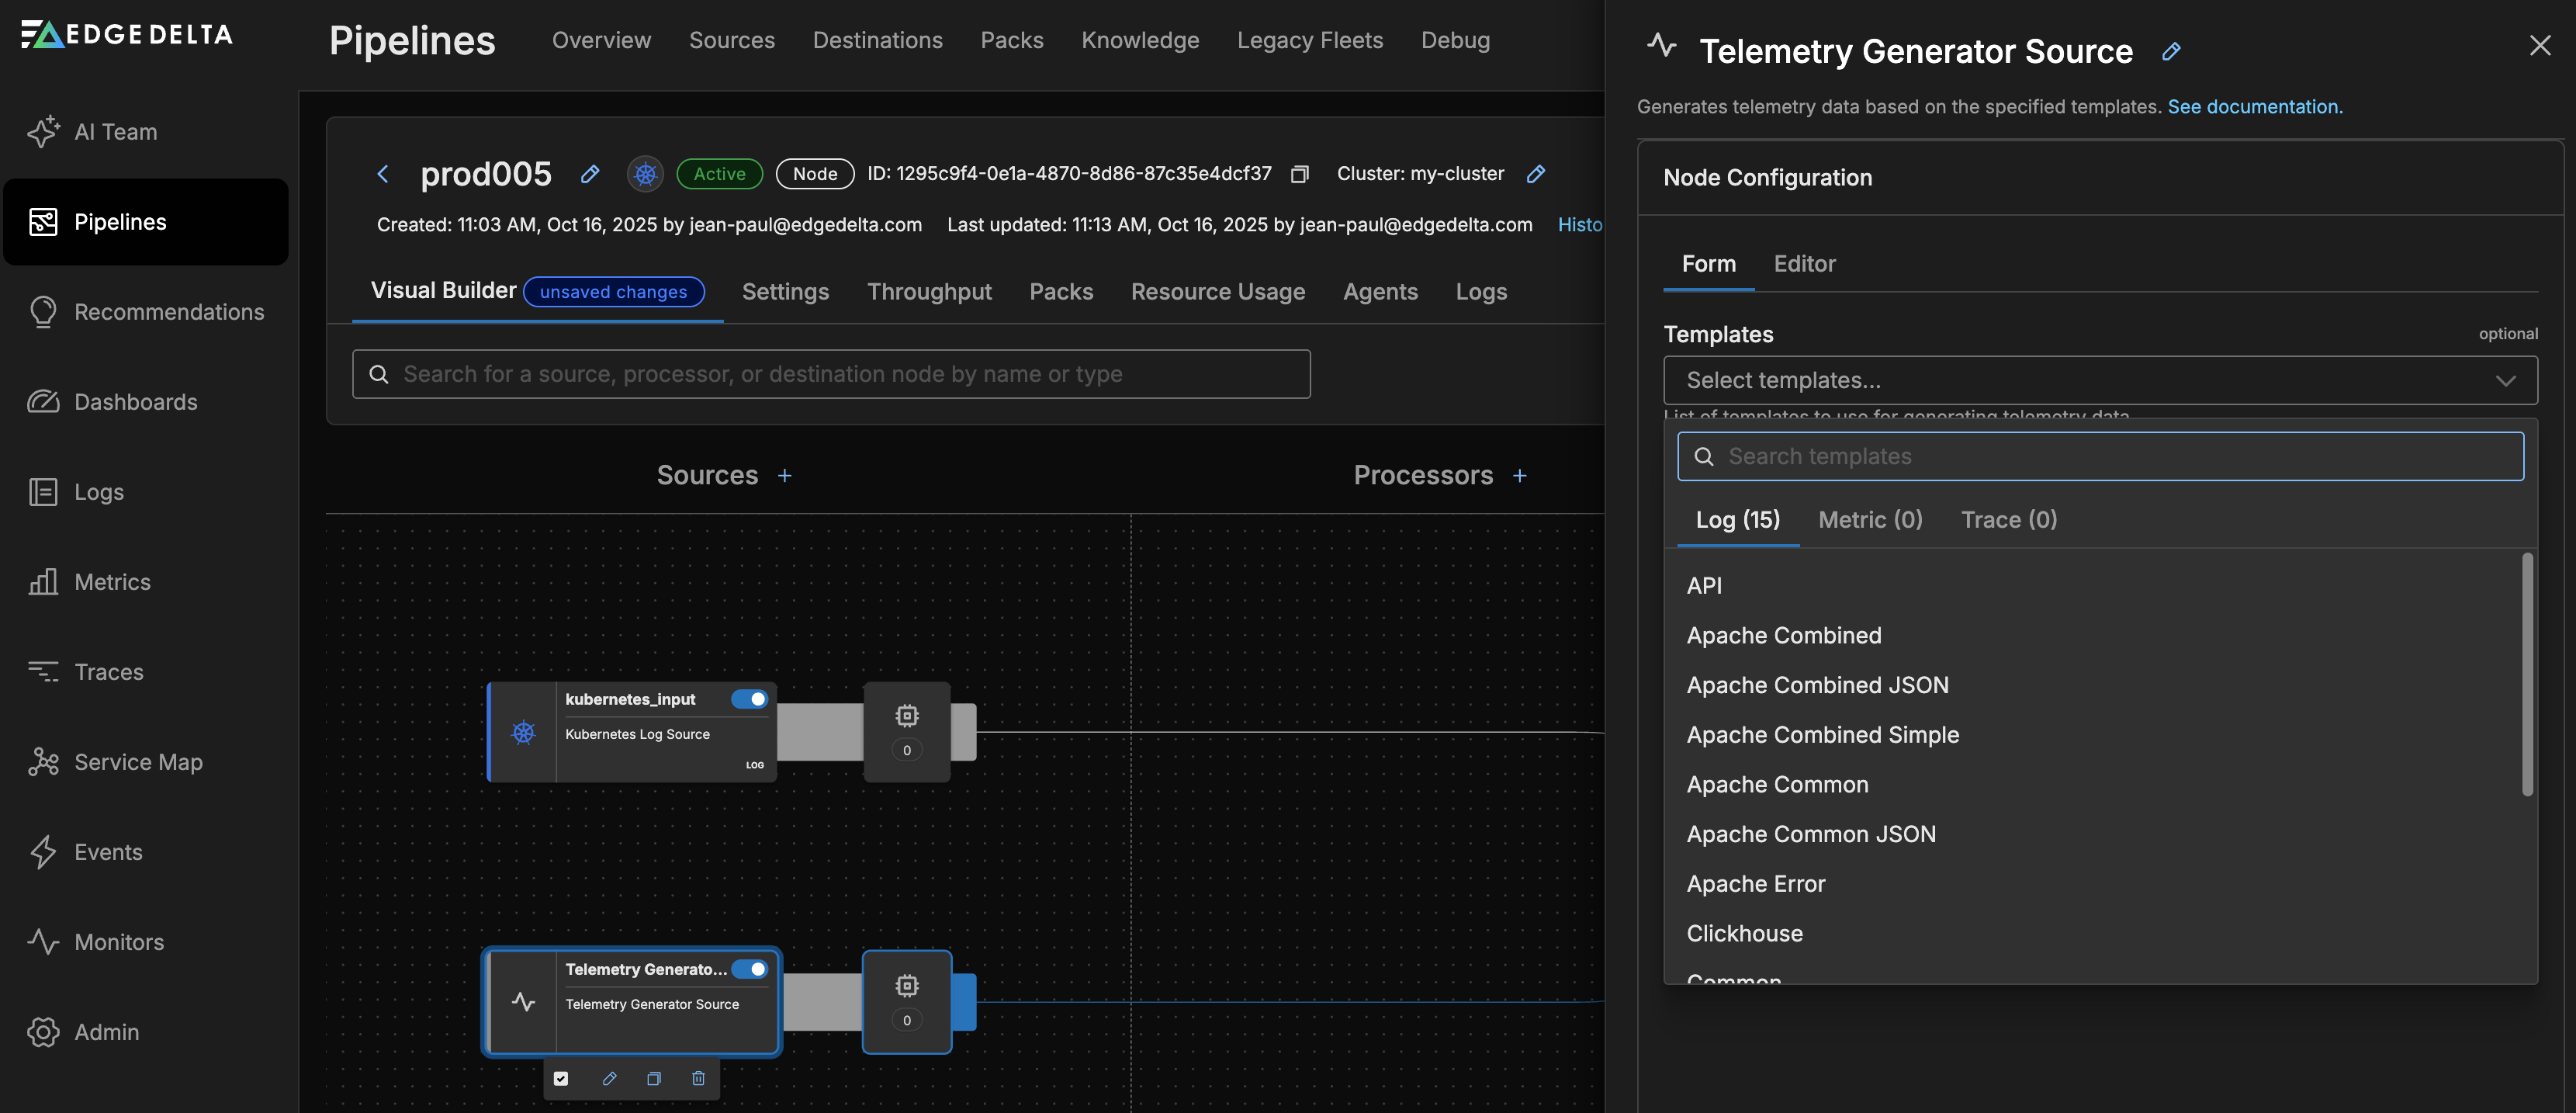Add a new source with the plus icon
Viewport: 2576px width, 1113px height.
point(785,476)
